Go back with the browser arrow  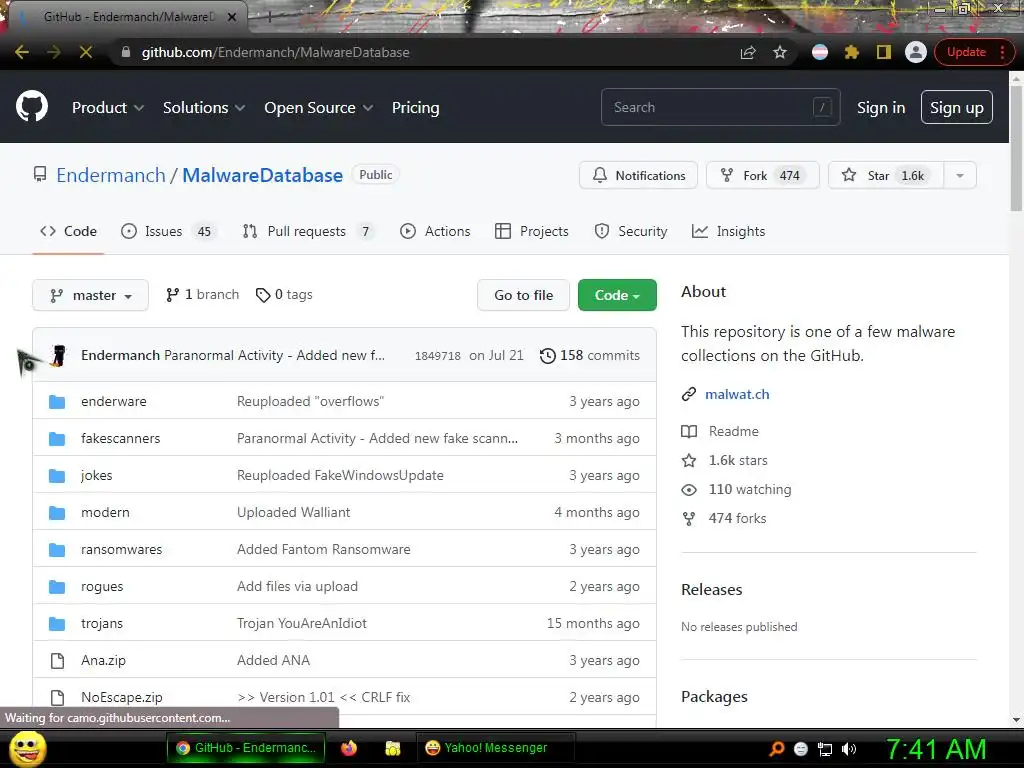click(x=22, y=52)
